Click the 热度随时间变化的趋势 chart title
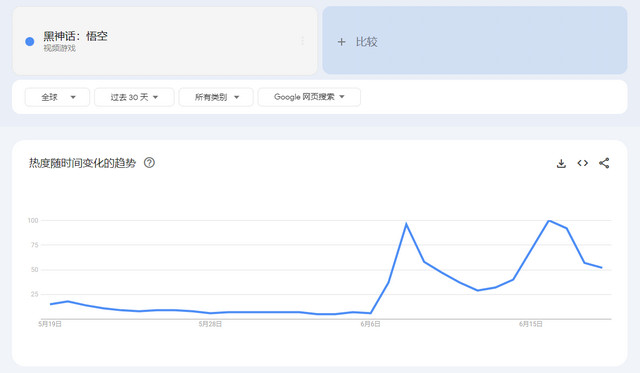640x373 pixels. (82, 163)
